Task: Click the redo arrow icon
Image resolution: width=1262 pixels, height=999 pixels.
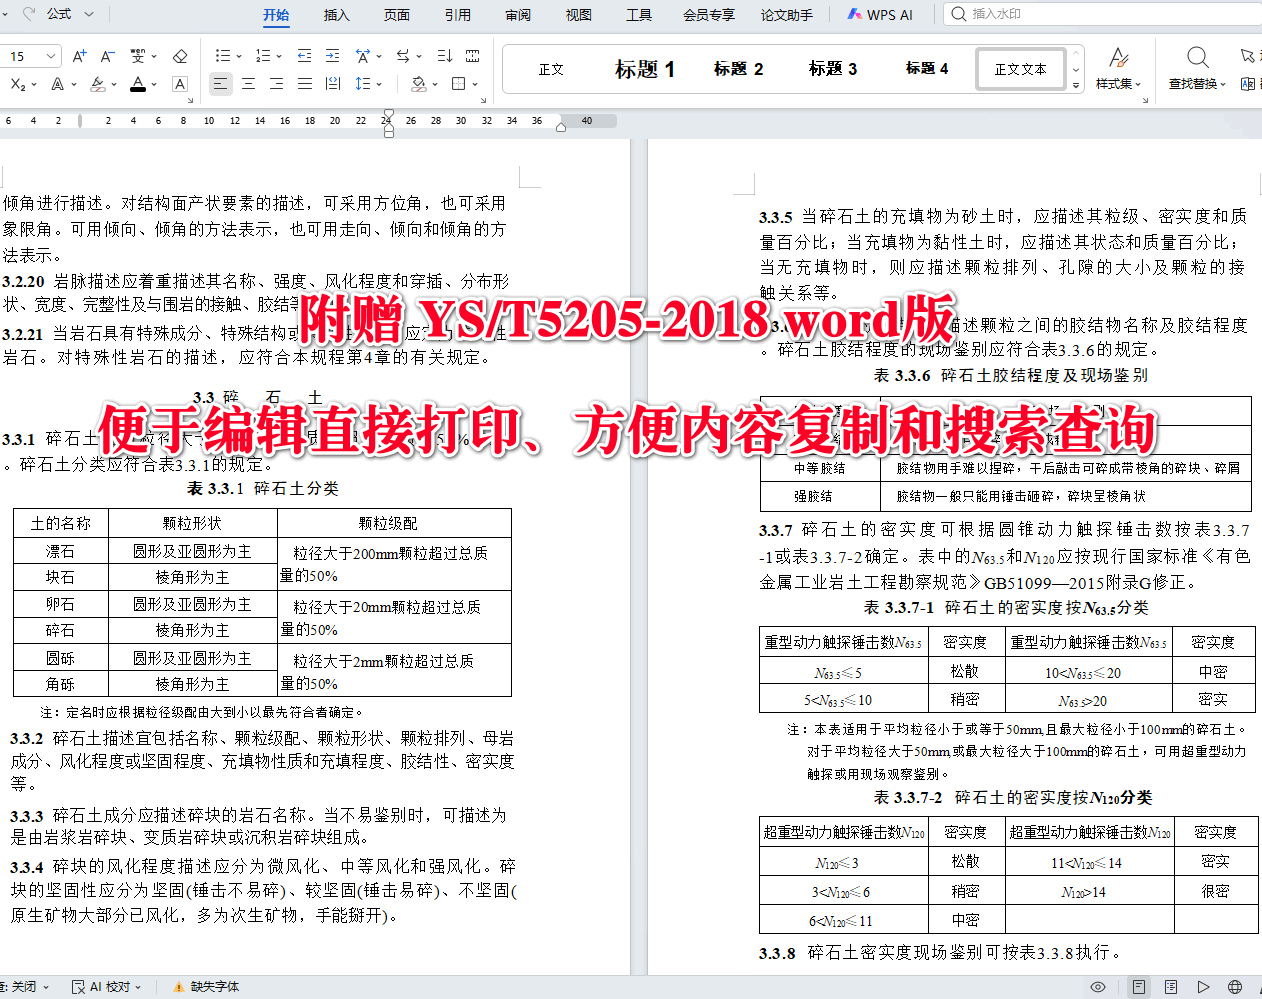Action: (x=28, y=14)
